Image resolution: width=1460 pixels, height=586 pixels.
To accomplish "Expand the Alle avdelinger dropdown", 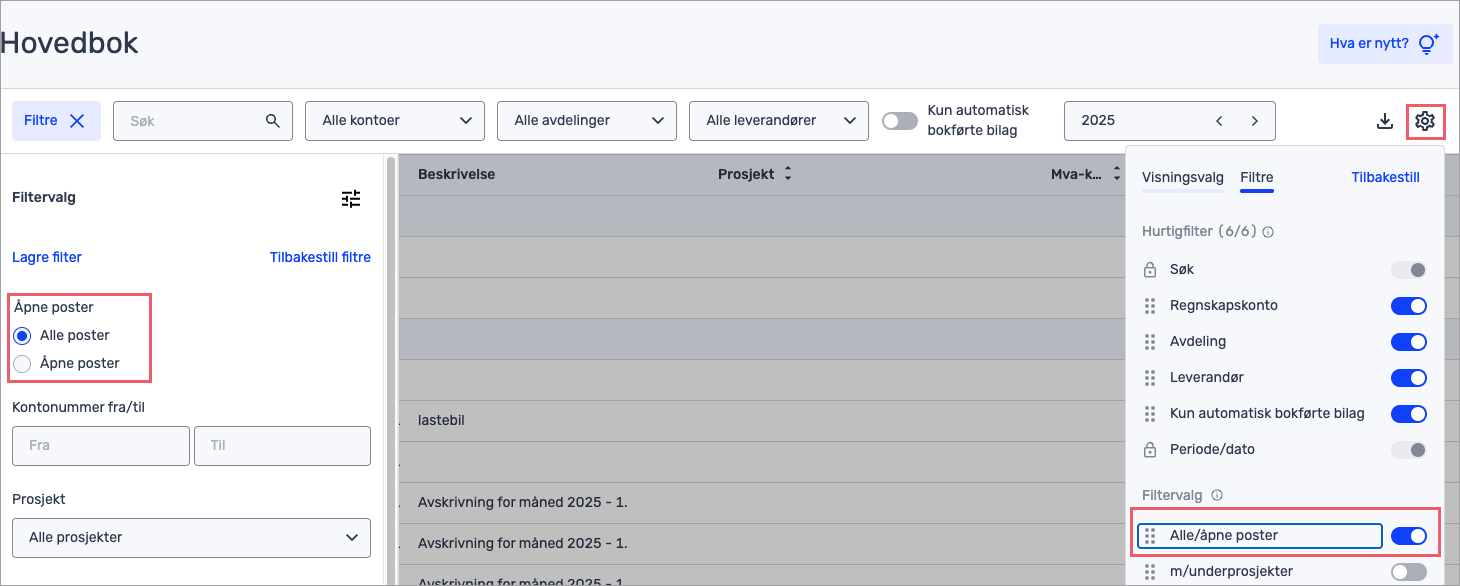I will click(587, 121).
